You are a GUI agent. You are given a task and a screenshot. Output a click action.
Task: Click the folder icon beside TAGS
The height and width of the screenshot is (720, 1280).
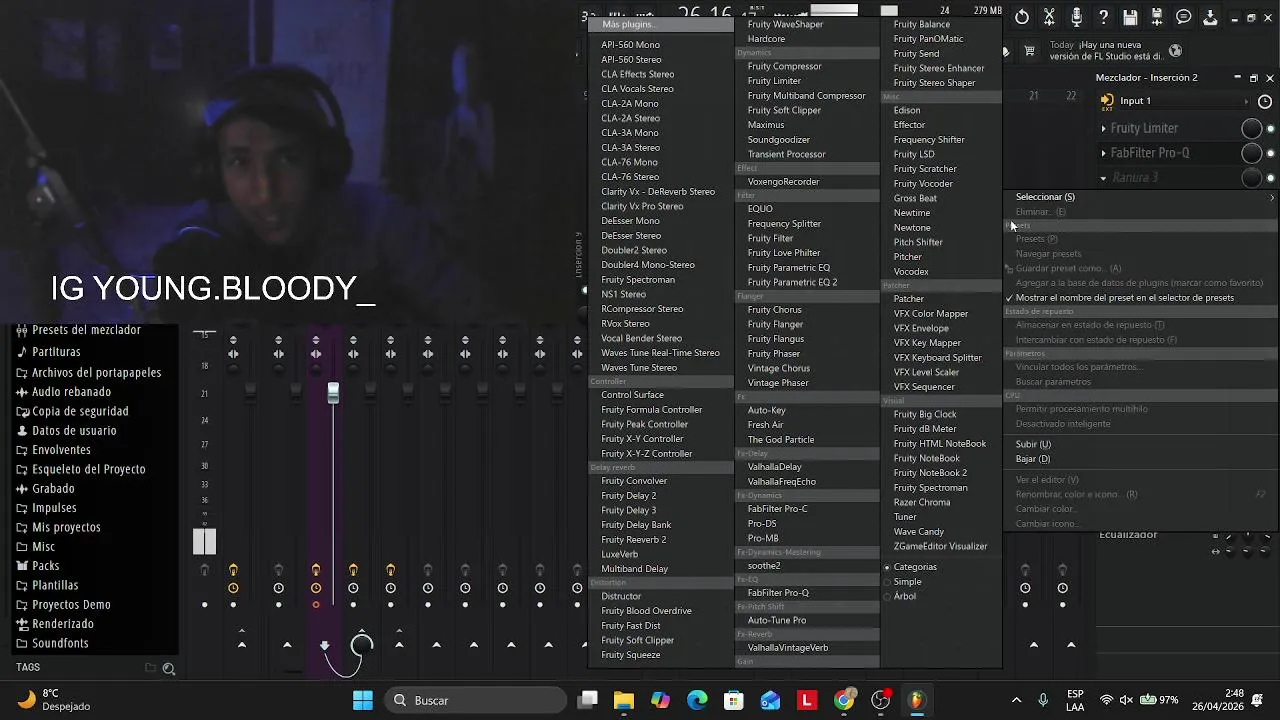coord(151,668)
